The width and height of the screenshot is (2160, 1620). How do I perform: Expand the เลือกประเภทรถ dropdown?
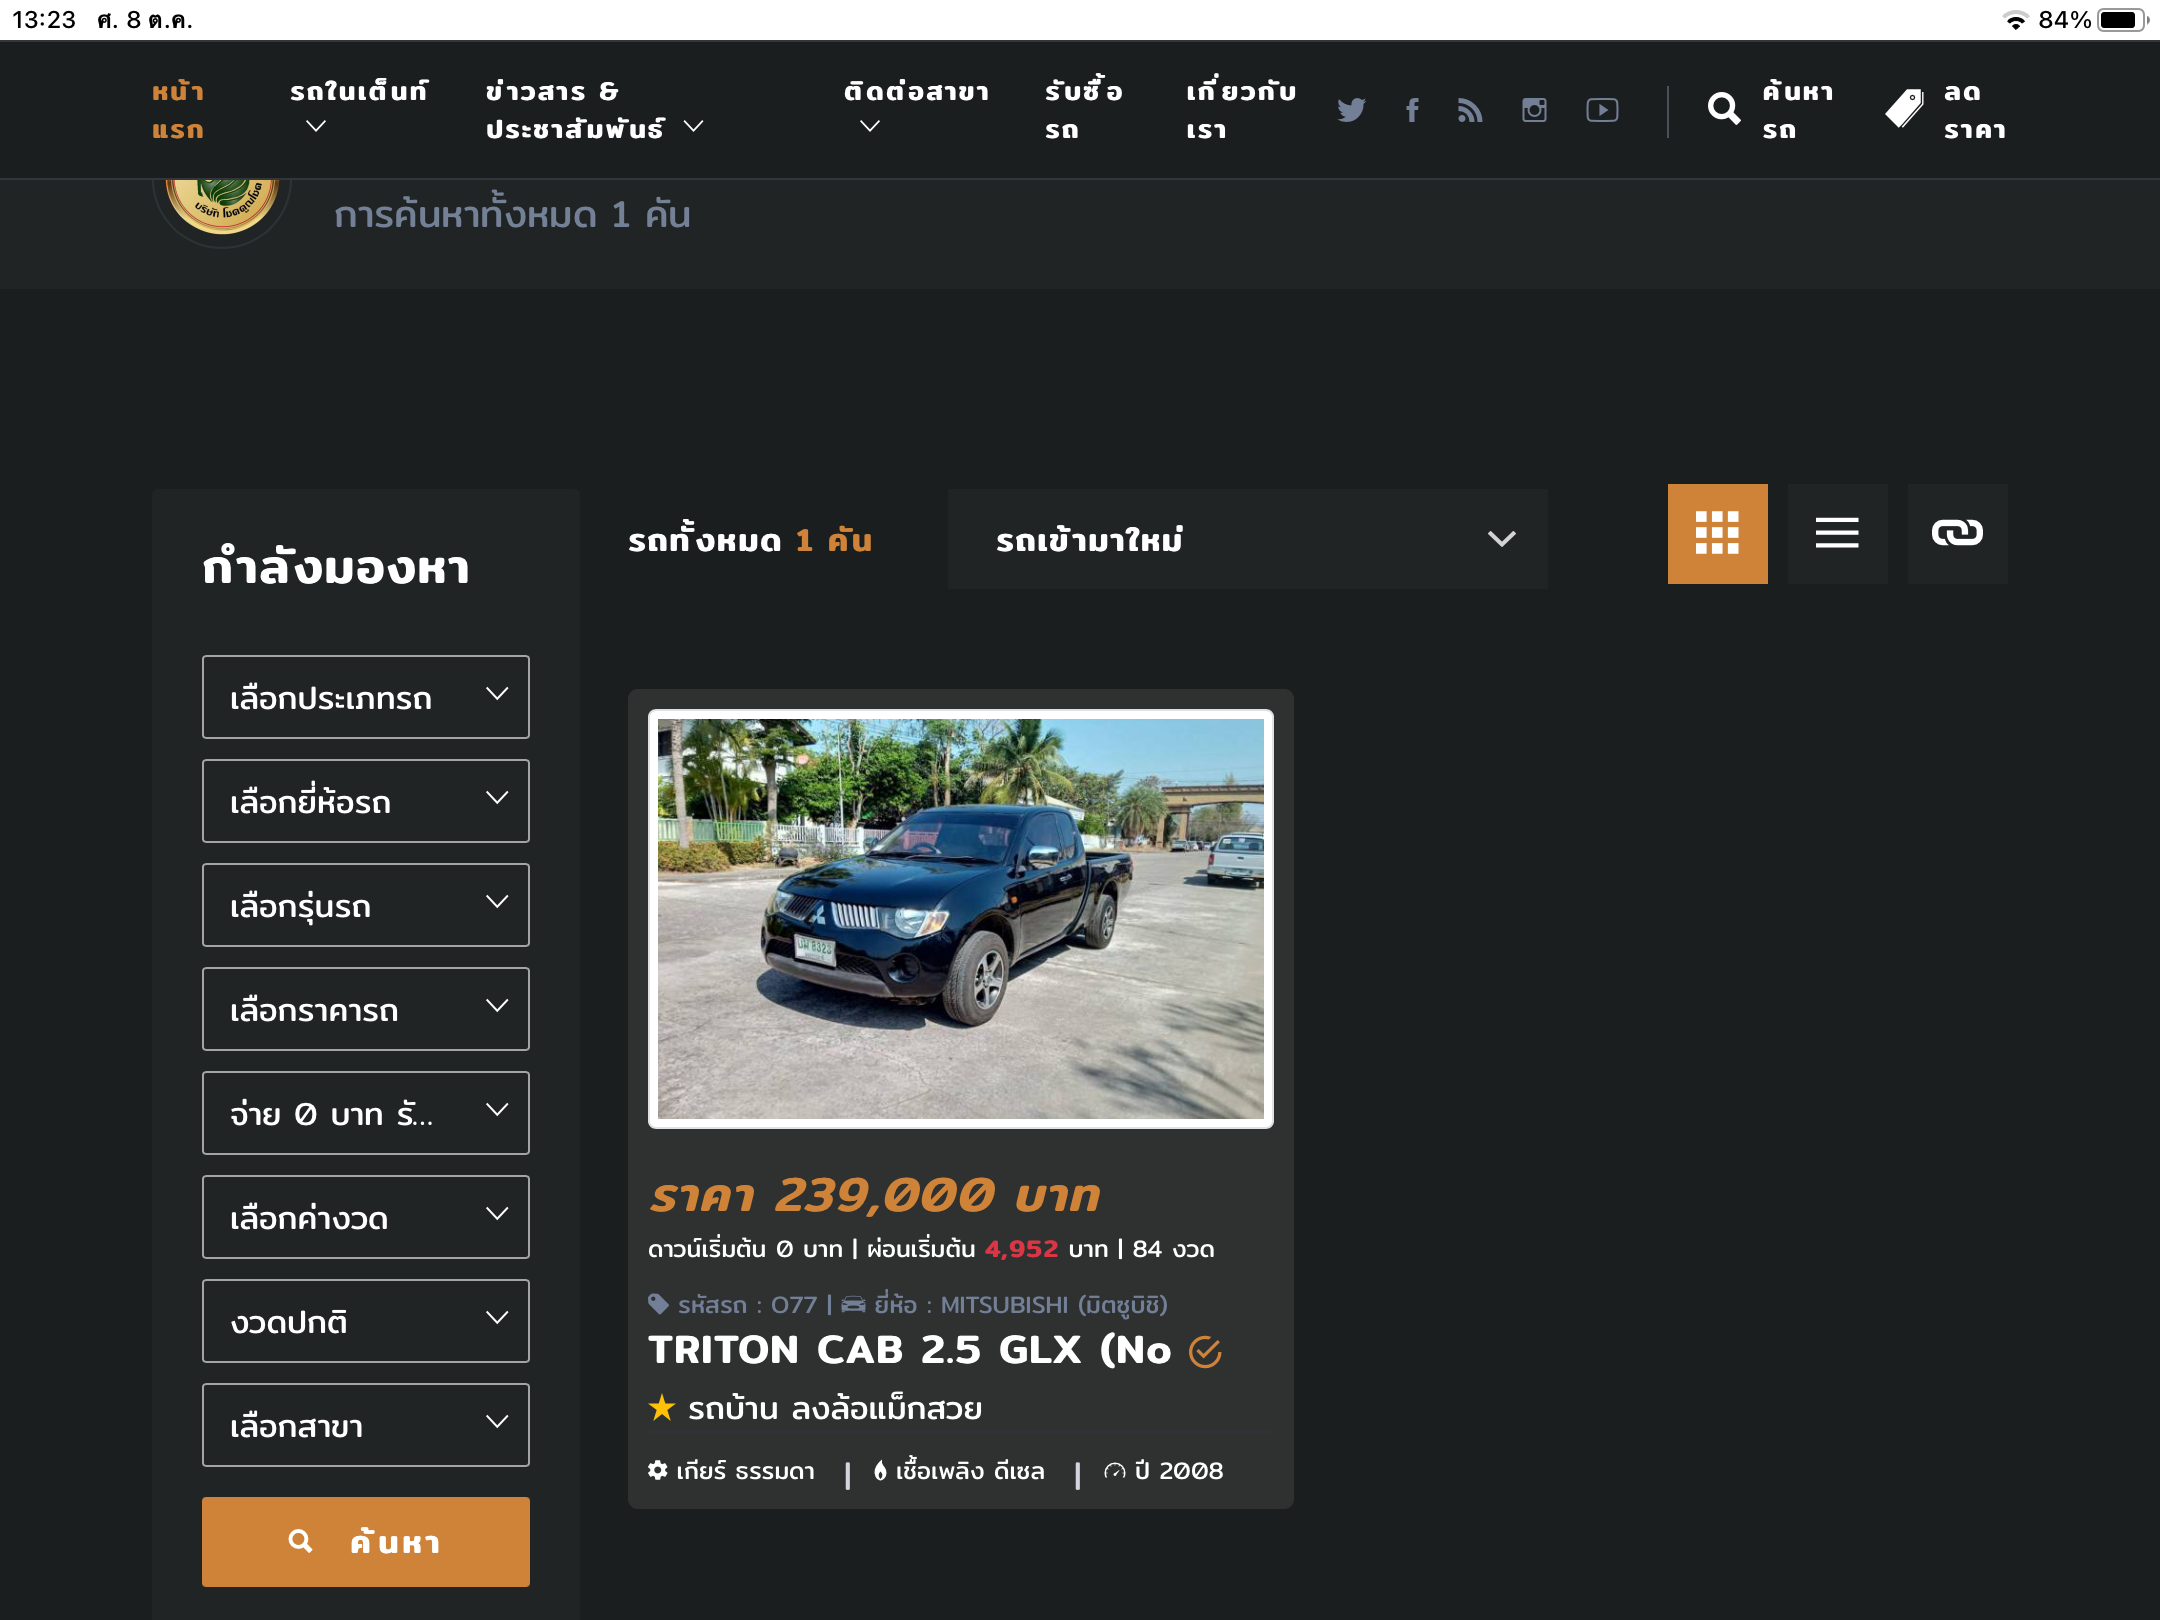click(365, 697)
